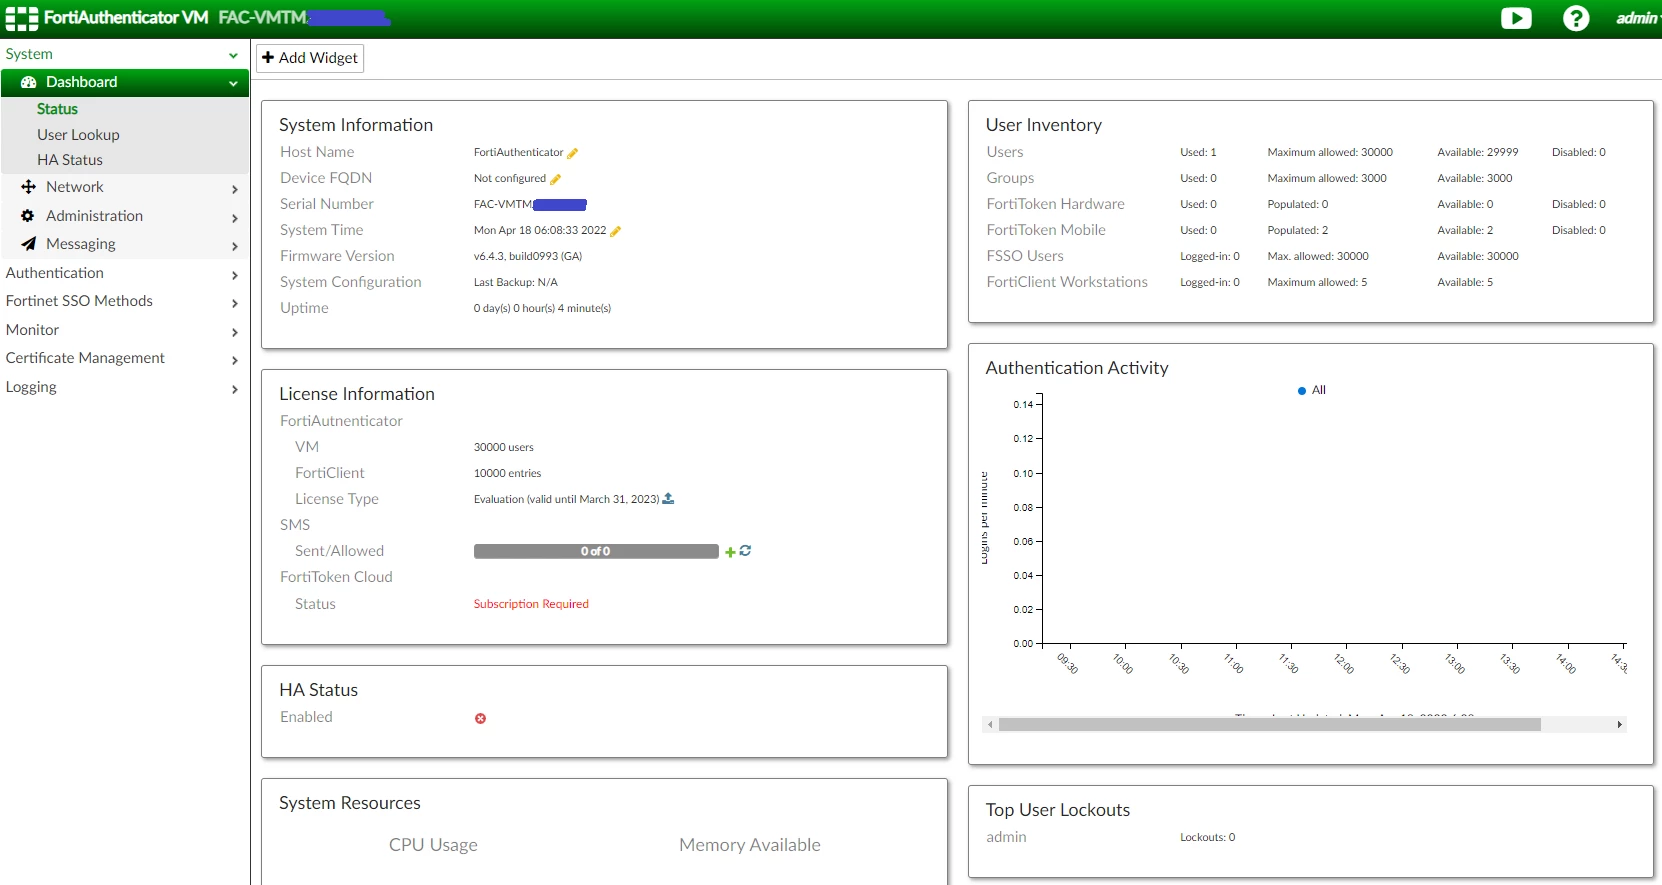Expand the Authentication menu arrow
Viewport: 1662px width, 885px height.
point(235,274)
